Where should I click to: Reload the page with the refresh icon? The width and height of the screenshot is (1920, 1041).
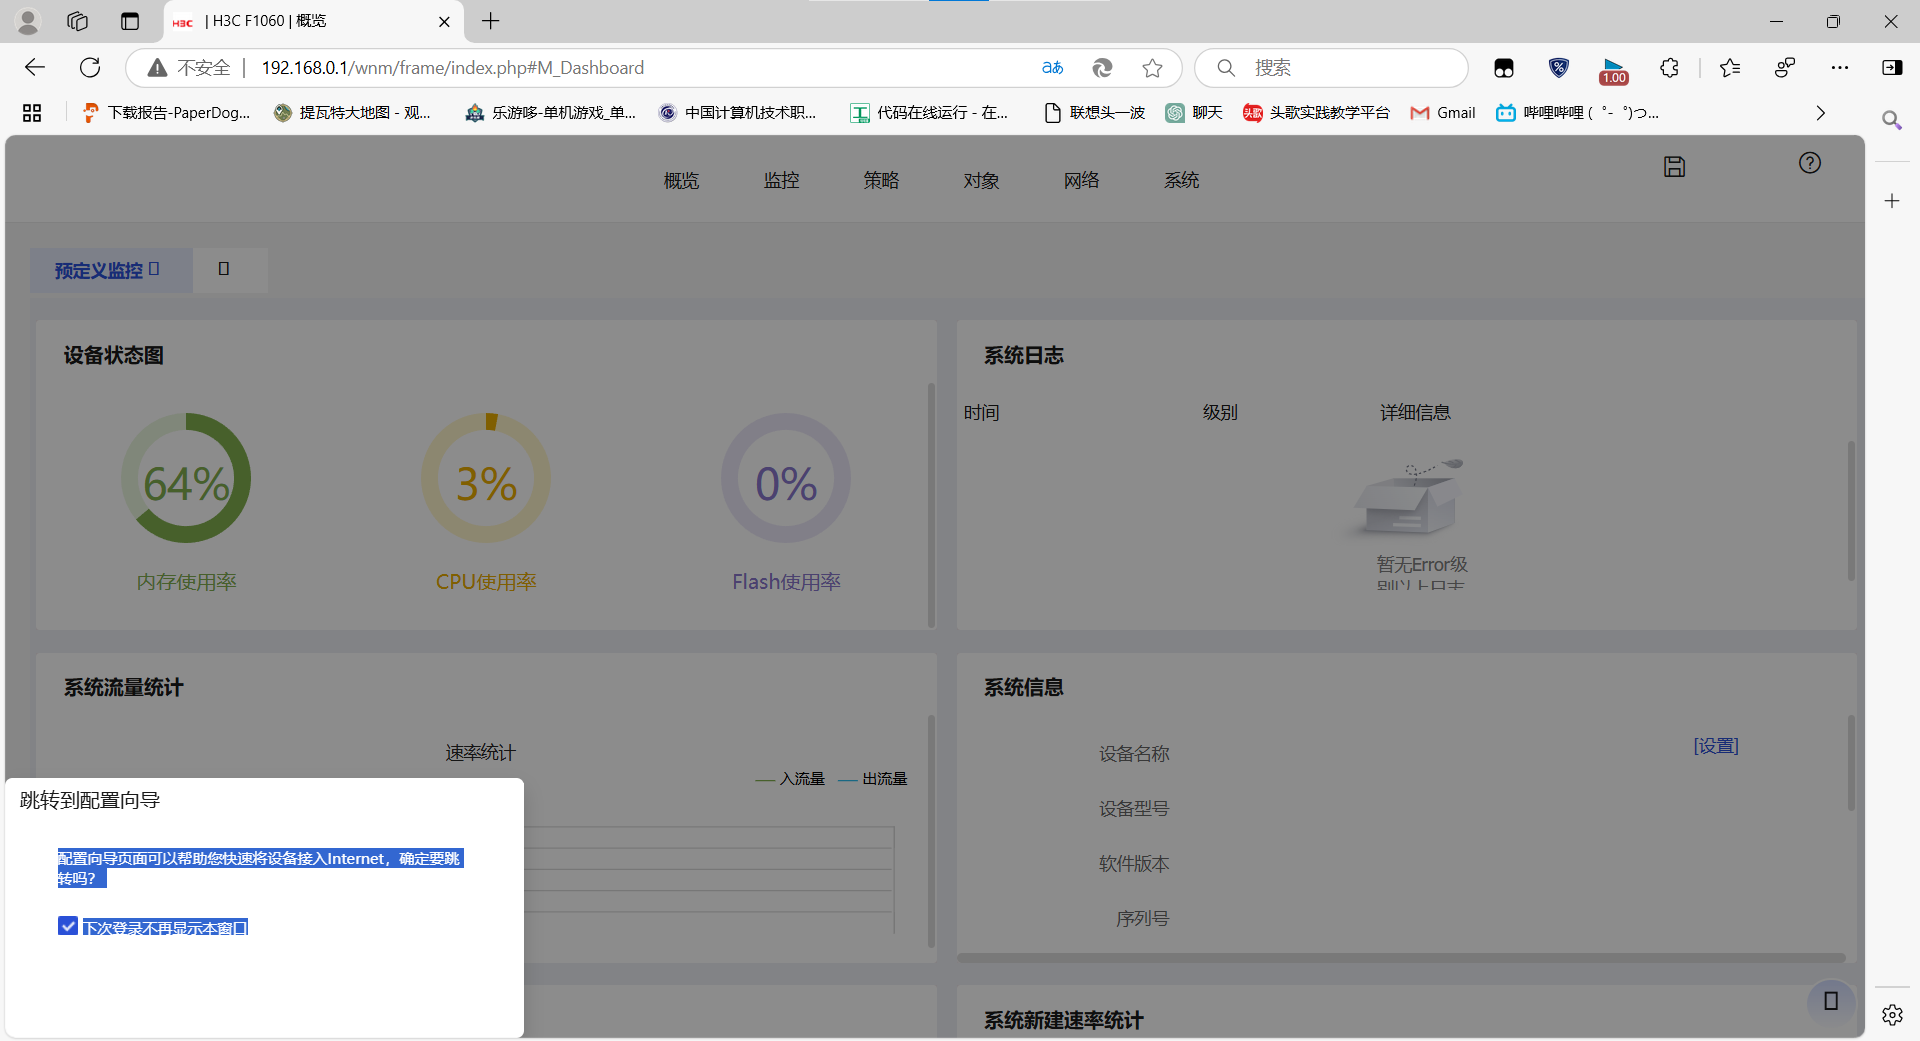(x=90, y=67)
